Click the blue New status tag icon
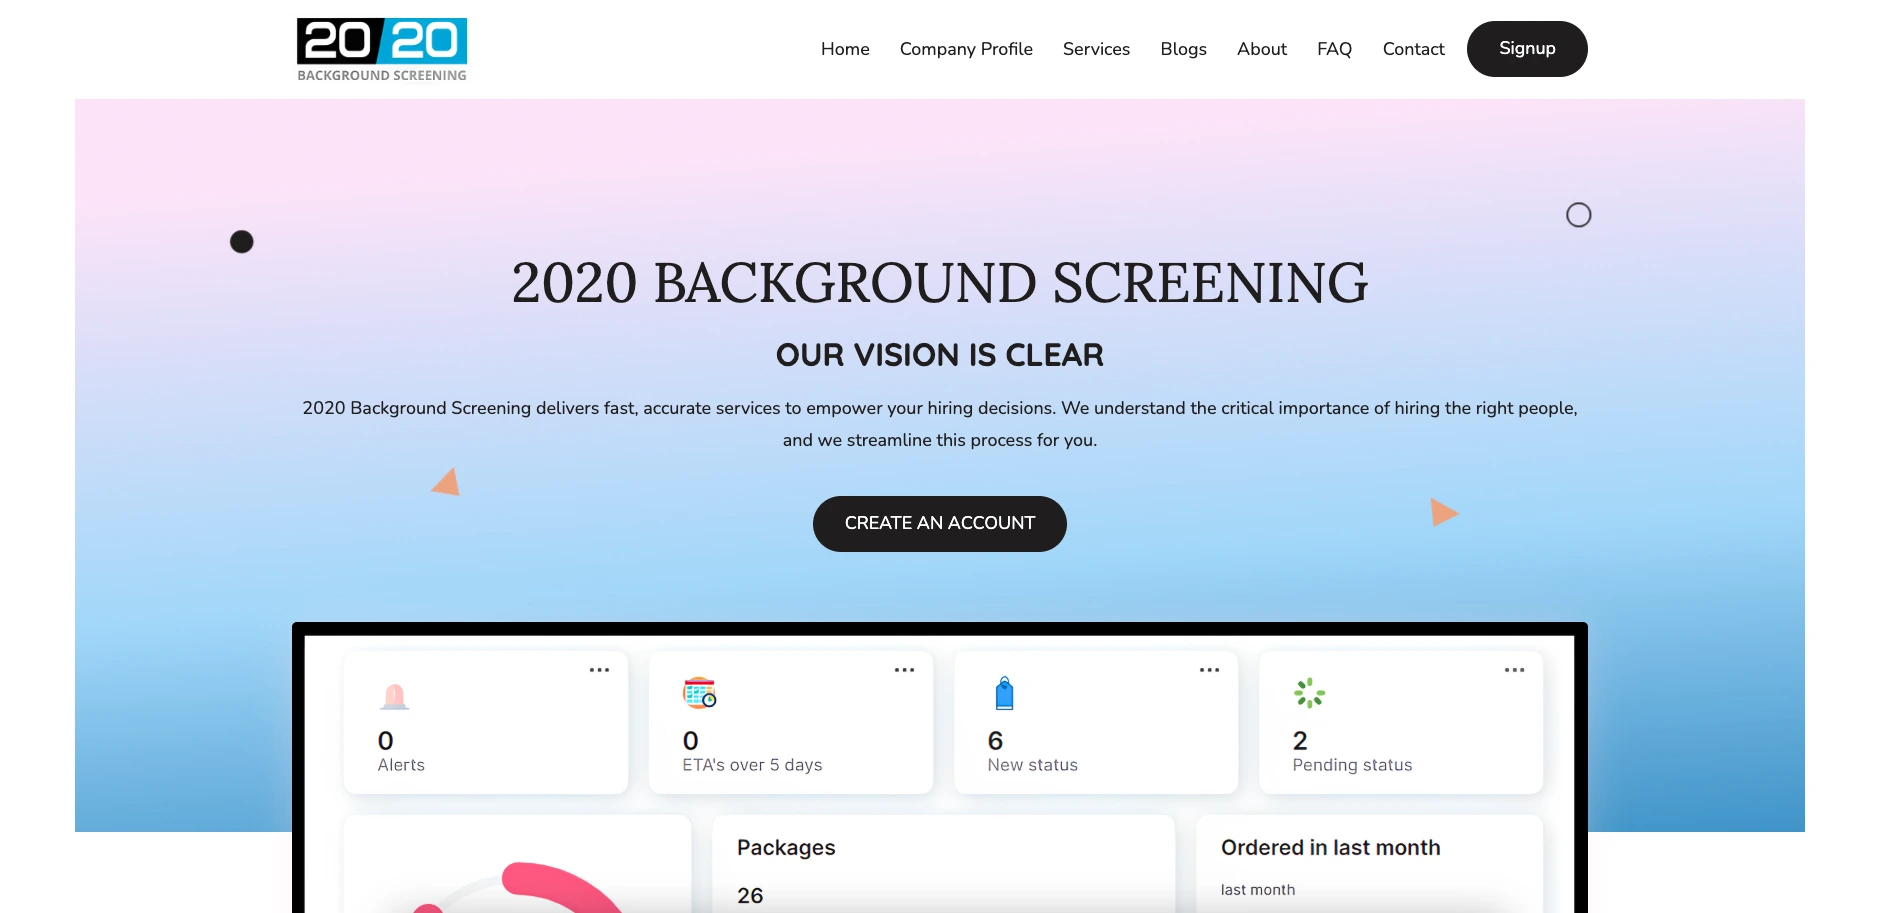Viewport: 1879px width, 913px height. [1005, 693]
